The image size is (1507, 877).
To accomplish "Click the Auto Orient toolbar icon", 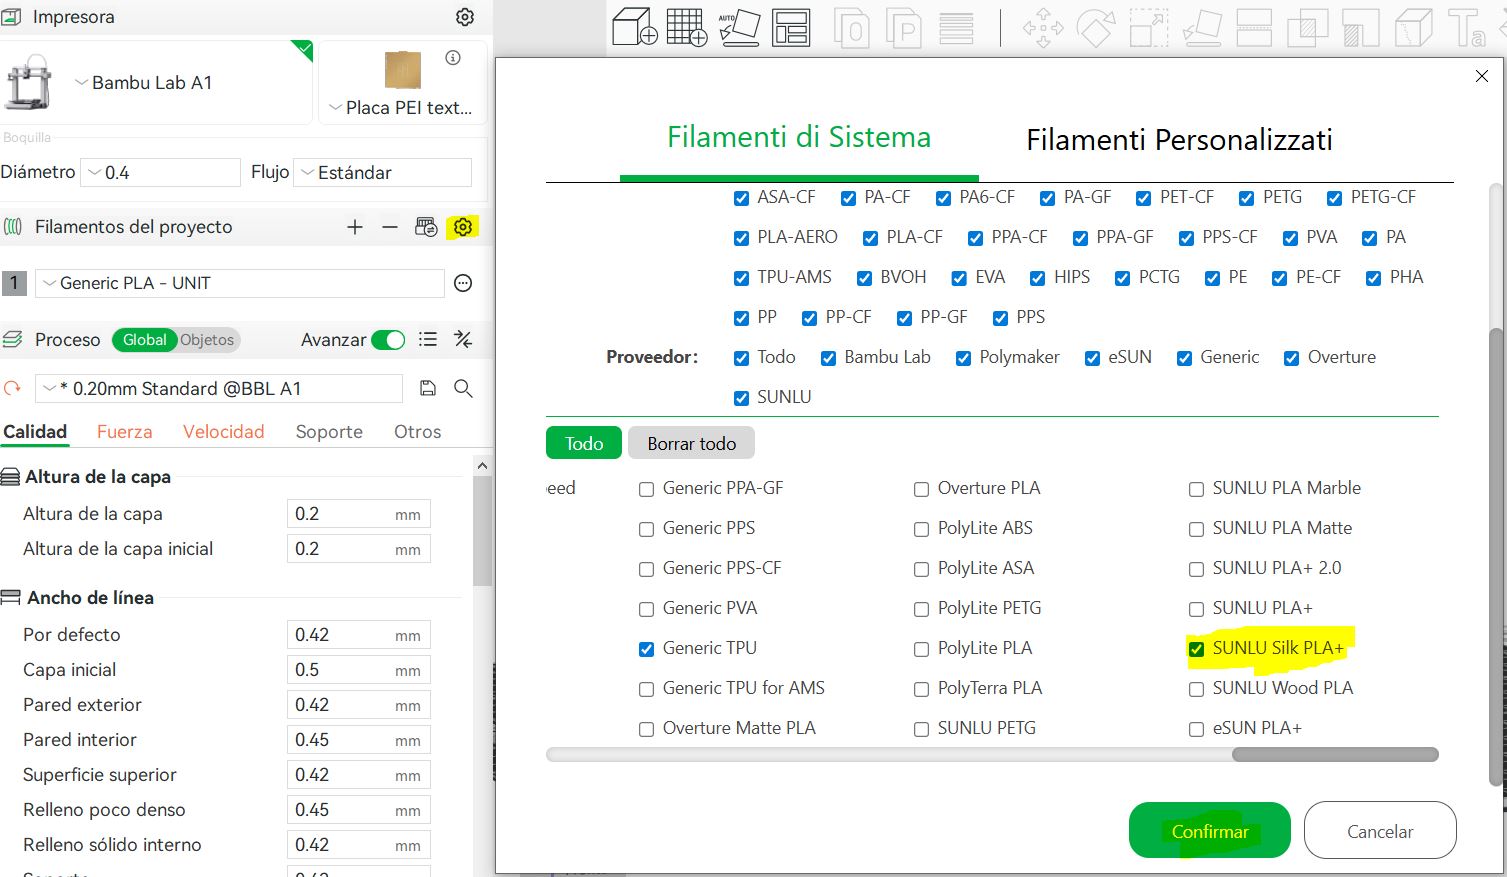I will [x=739, y=27].
